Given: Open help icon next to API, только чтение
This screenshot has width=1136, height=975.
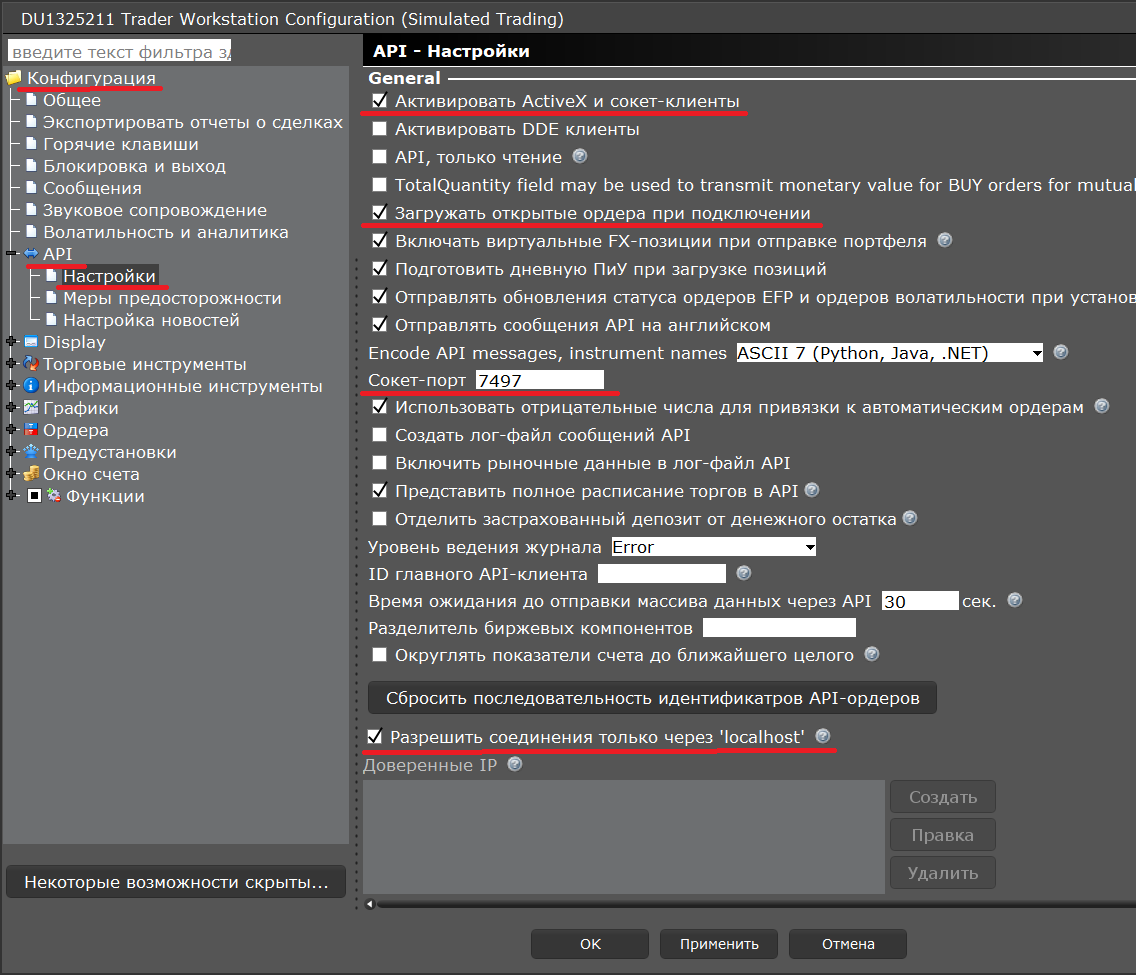Looking at the screenshot, I should click(x=580, y=156).
